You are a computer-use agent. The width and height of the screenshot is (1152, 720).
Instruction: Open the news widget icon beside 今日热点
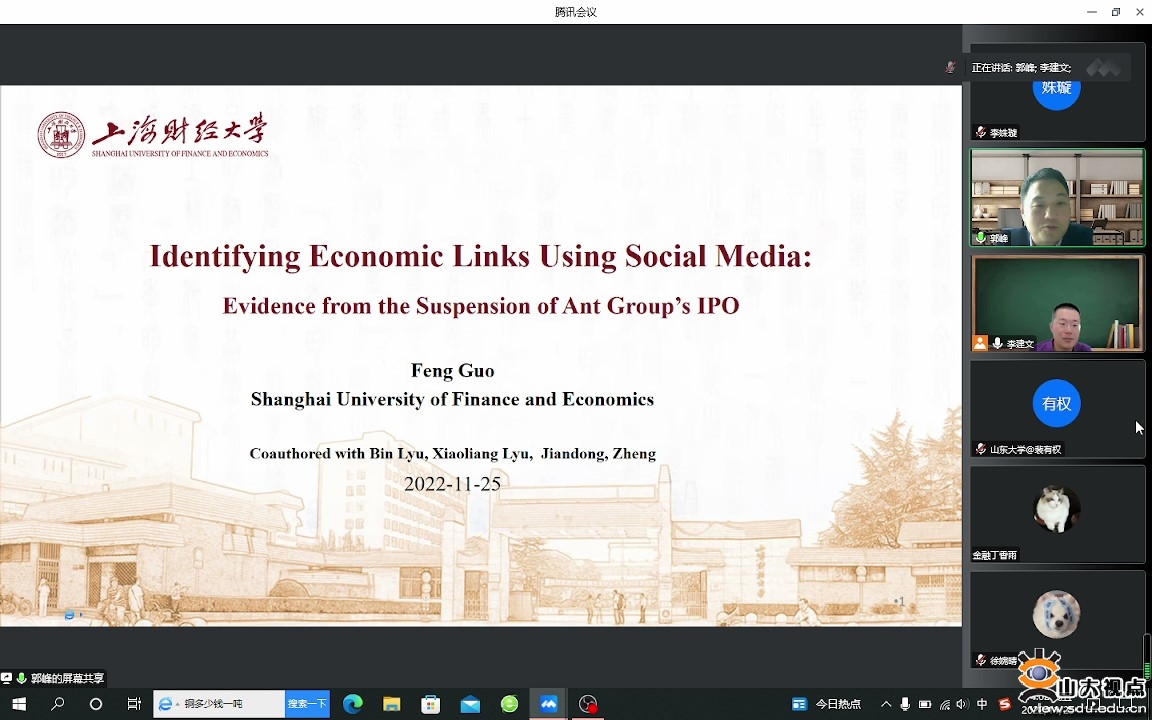(799, 704)
